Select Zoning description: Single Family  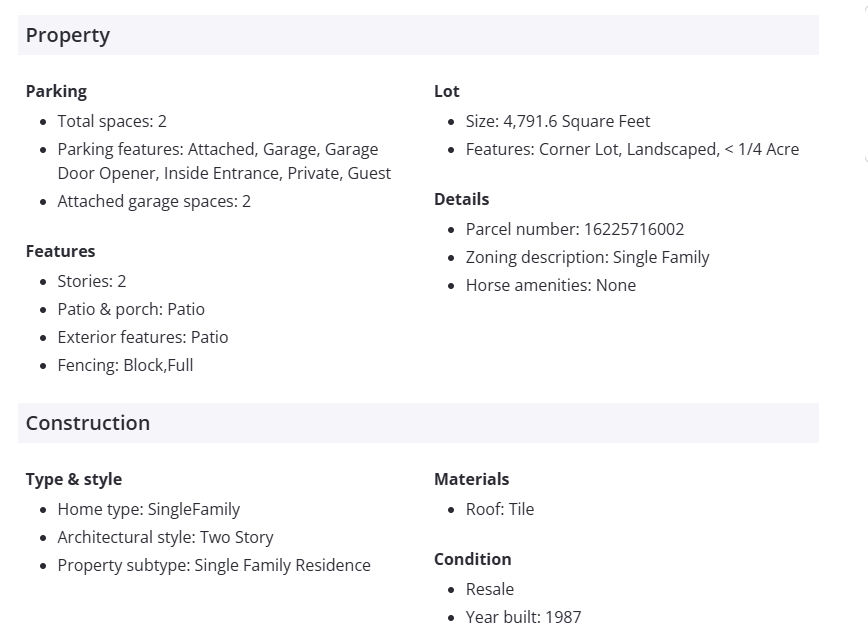coord(587,257)
